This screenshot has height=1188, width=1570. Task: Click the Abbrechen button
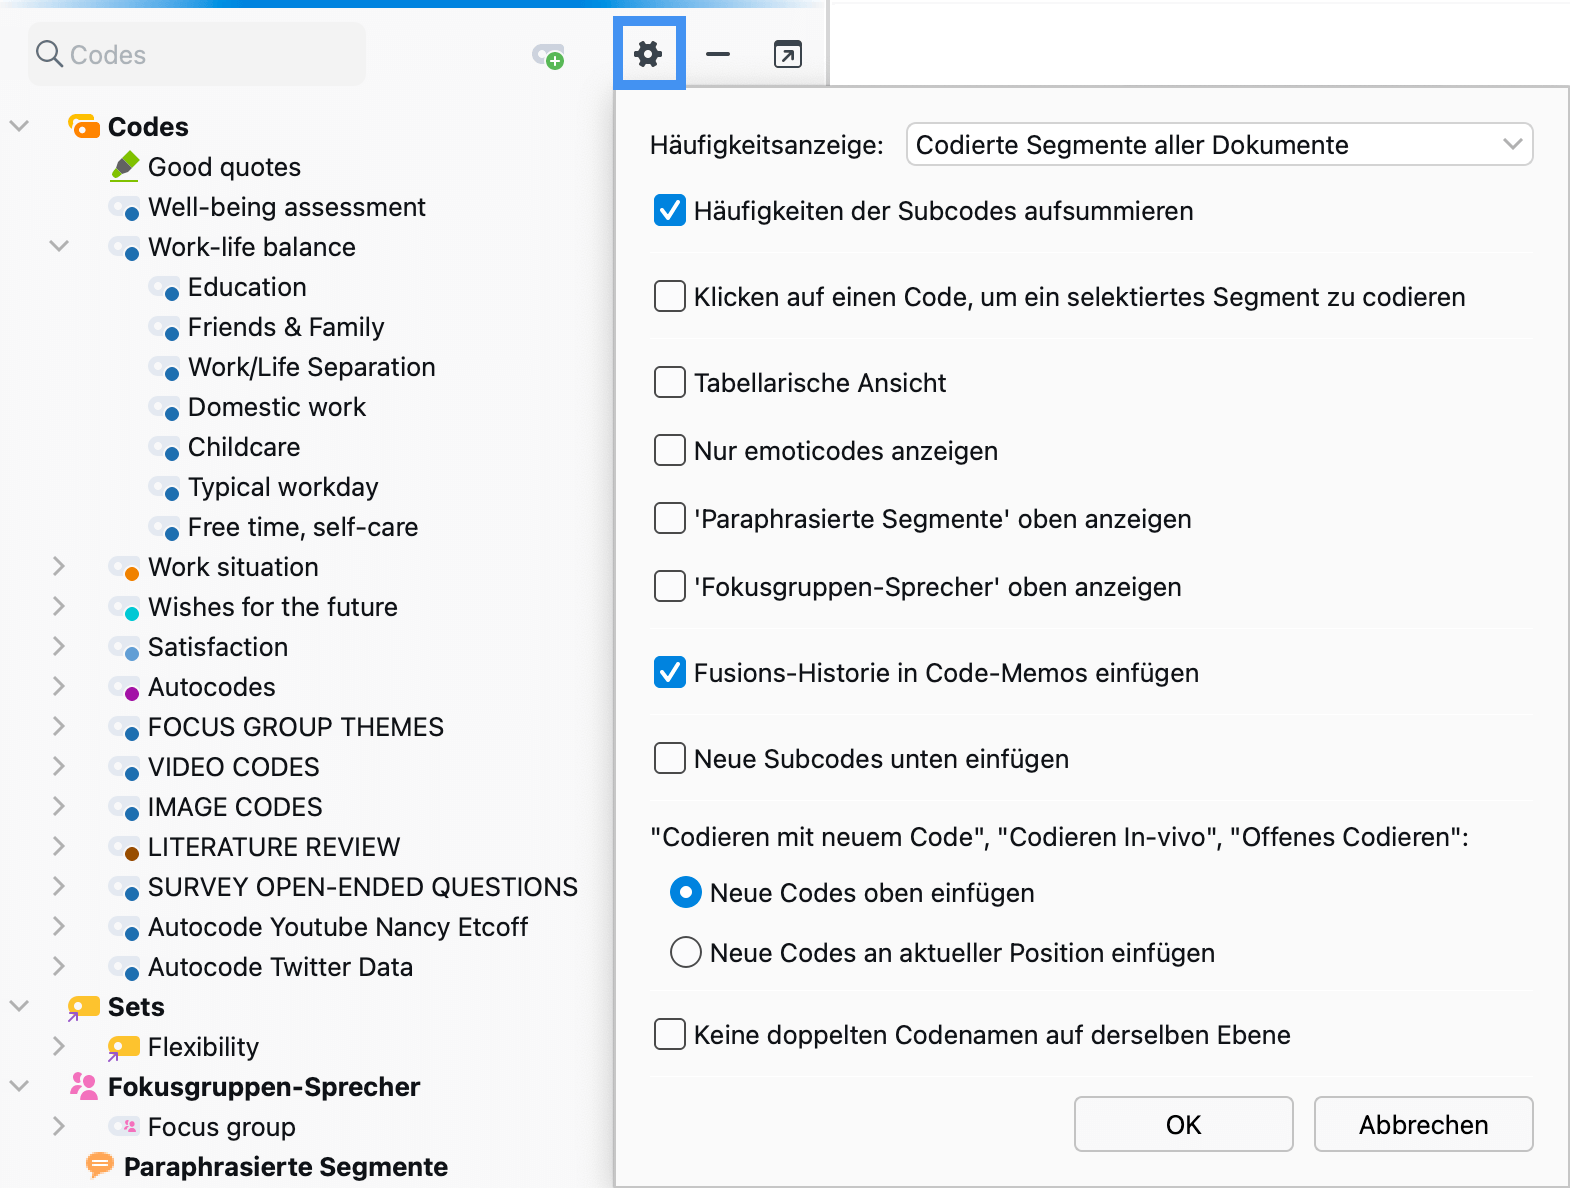pyautogui.click(x=1422, y=1124)
